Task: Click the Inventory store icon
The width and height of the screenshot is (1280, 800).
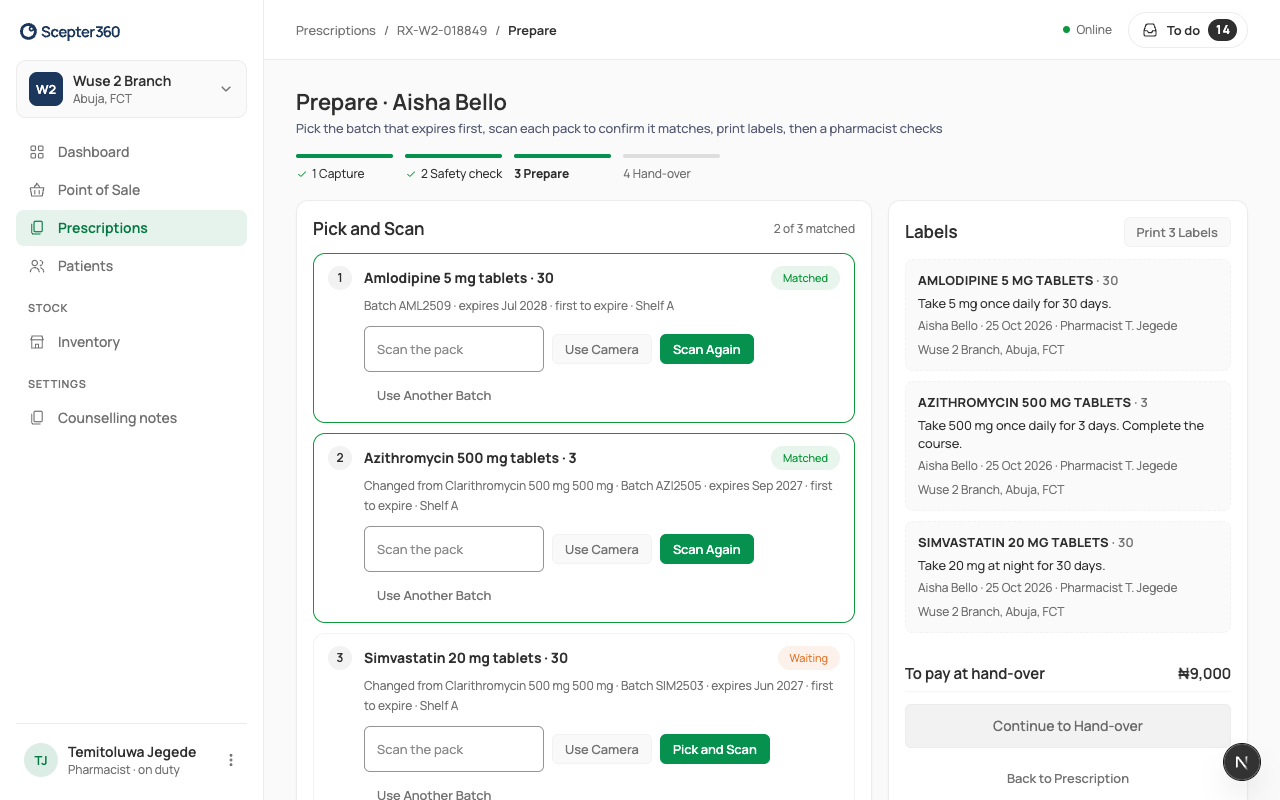Action: click(37, 342)
